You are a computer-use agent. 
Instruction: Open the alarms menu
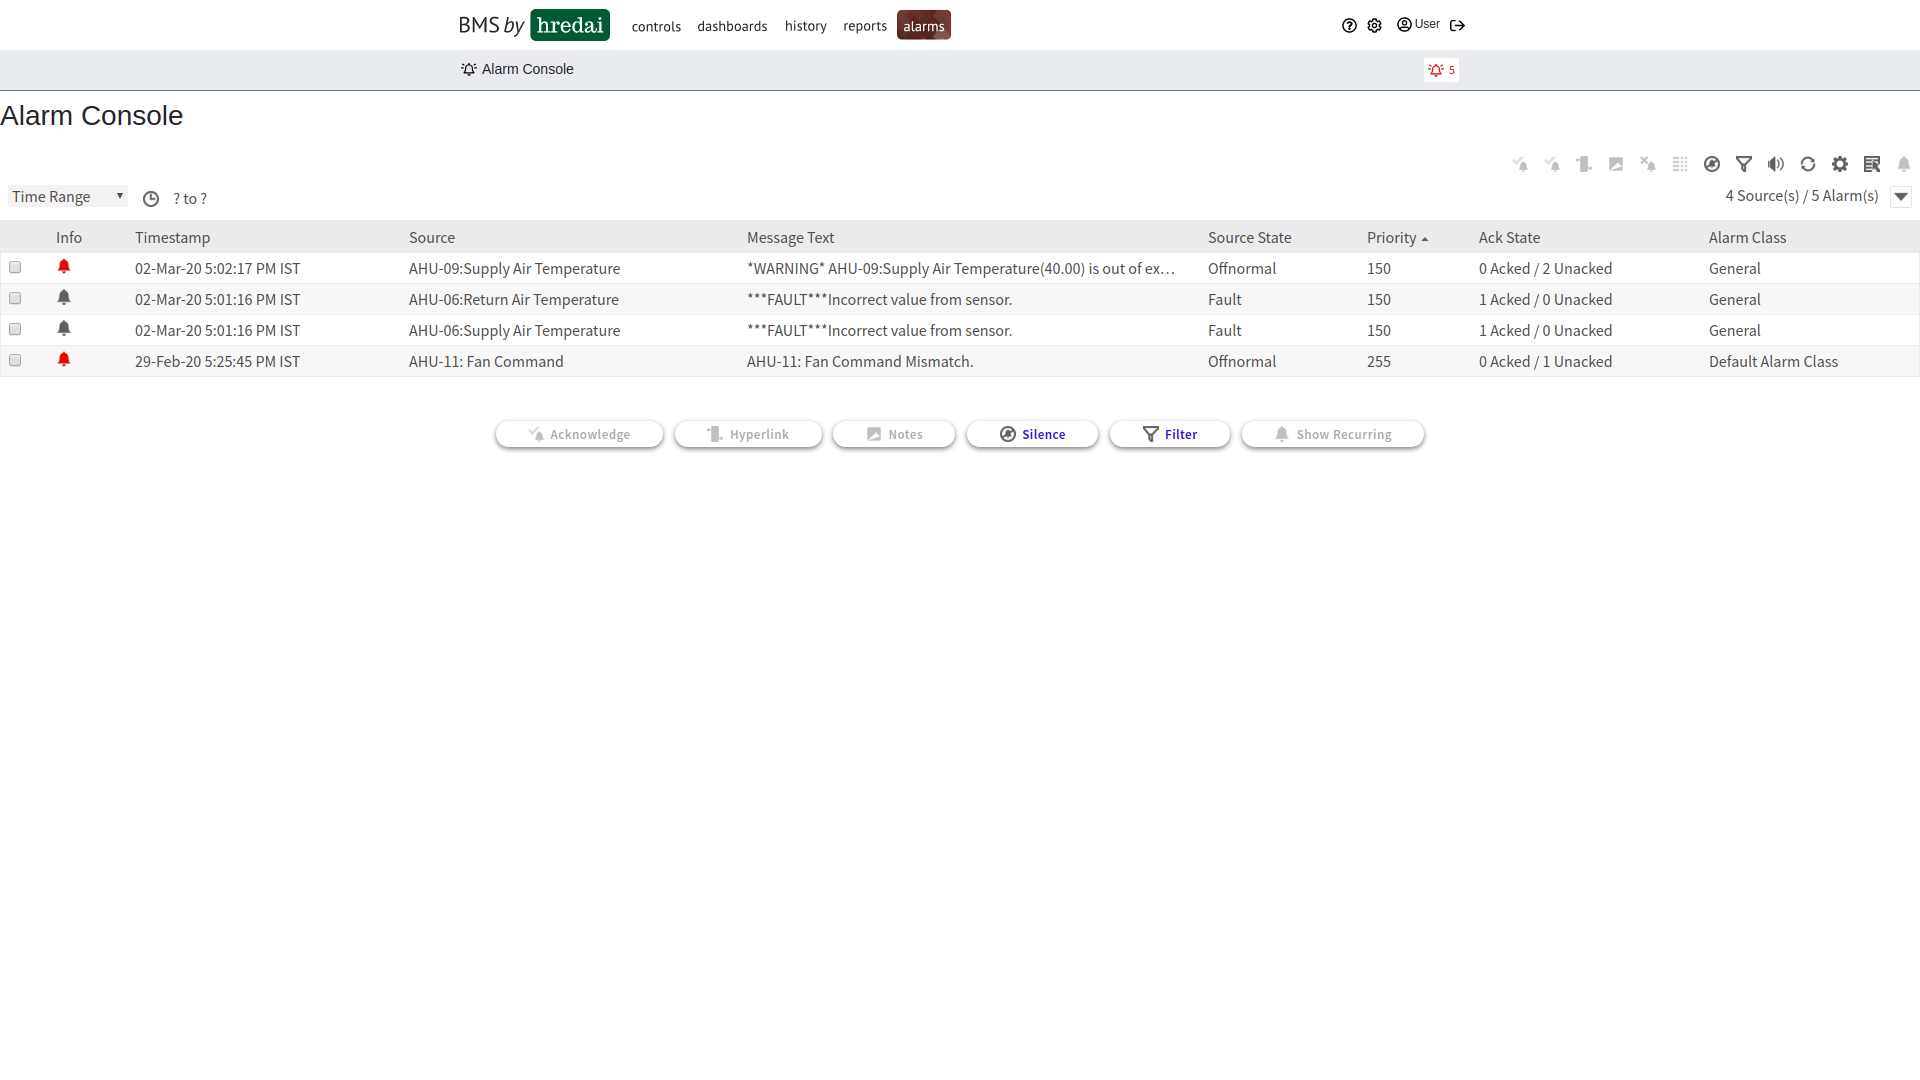(x=924, y=25)
